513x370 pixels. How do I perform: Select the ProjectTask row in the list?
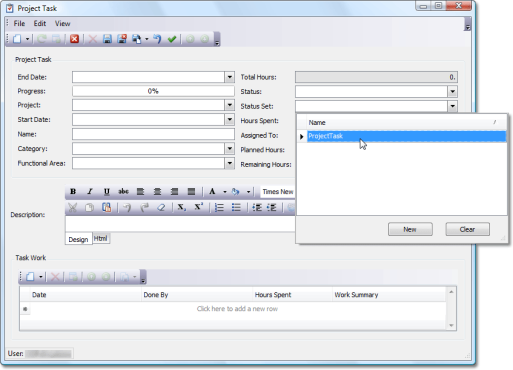coord(406,136)
